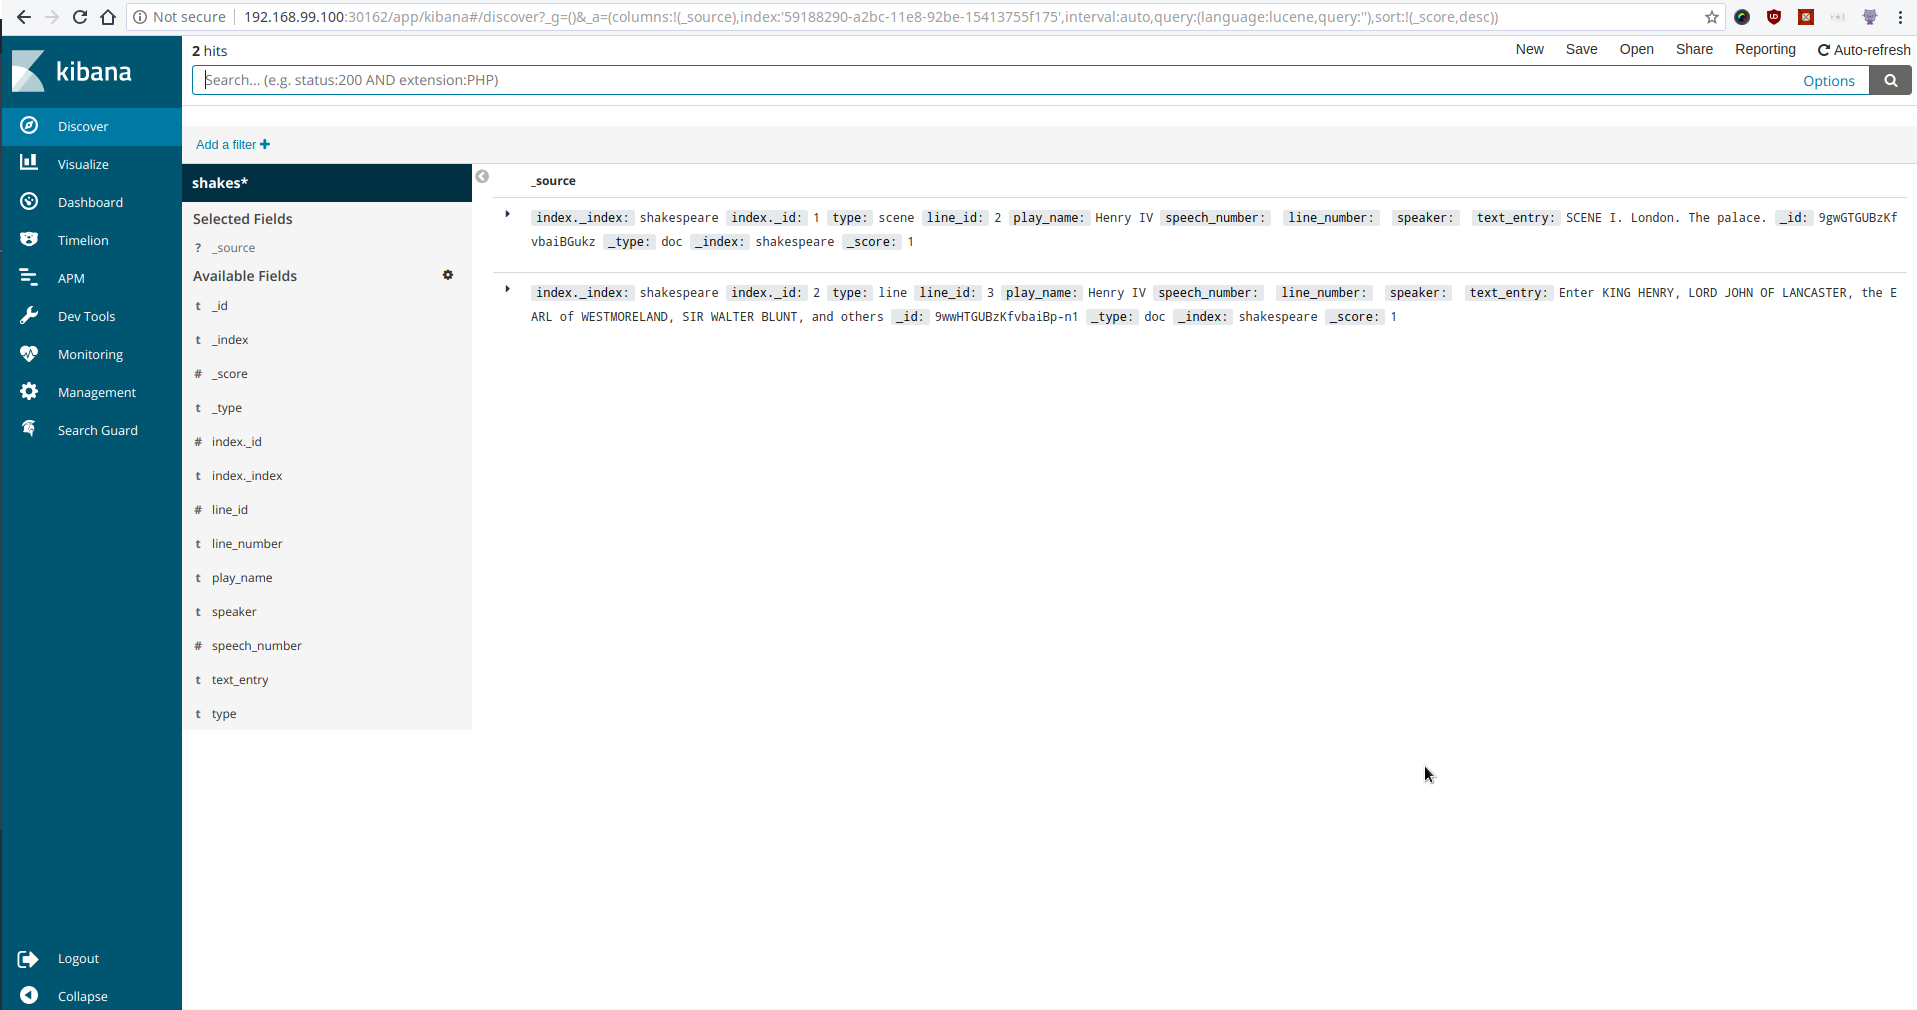Image resolution: width=1917 pixels, height=1010 pixels.
Task: Click the magnifier search submit button
Action: pos(1890,80)
